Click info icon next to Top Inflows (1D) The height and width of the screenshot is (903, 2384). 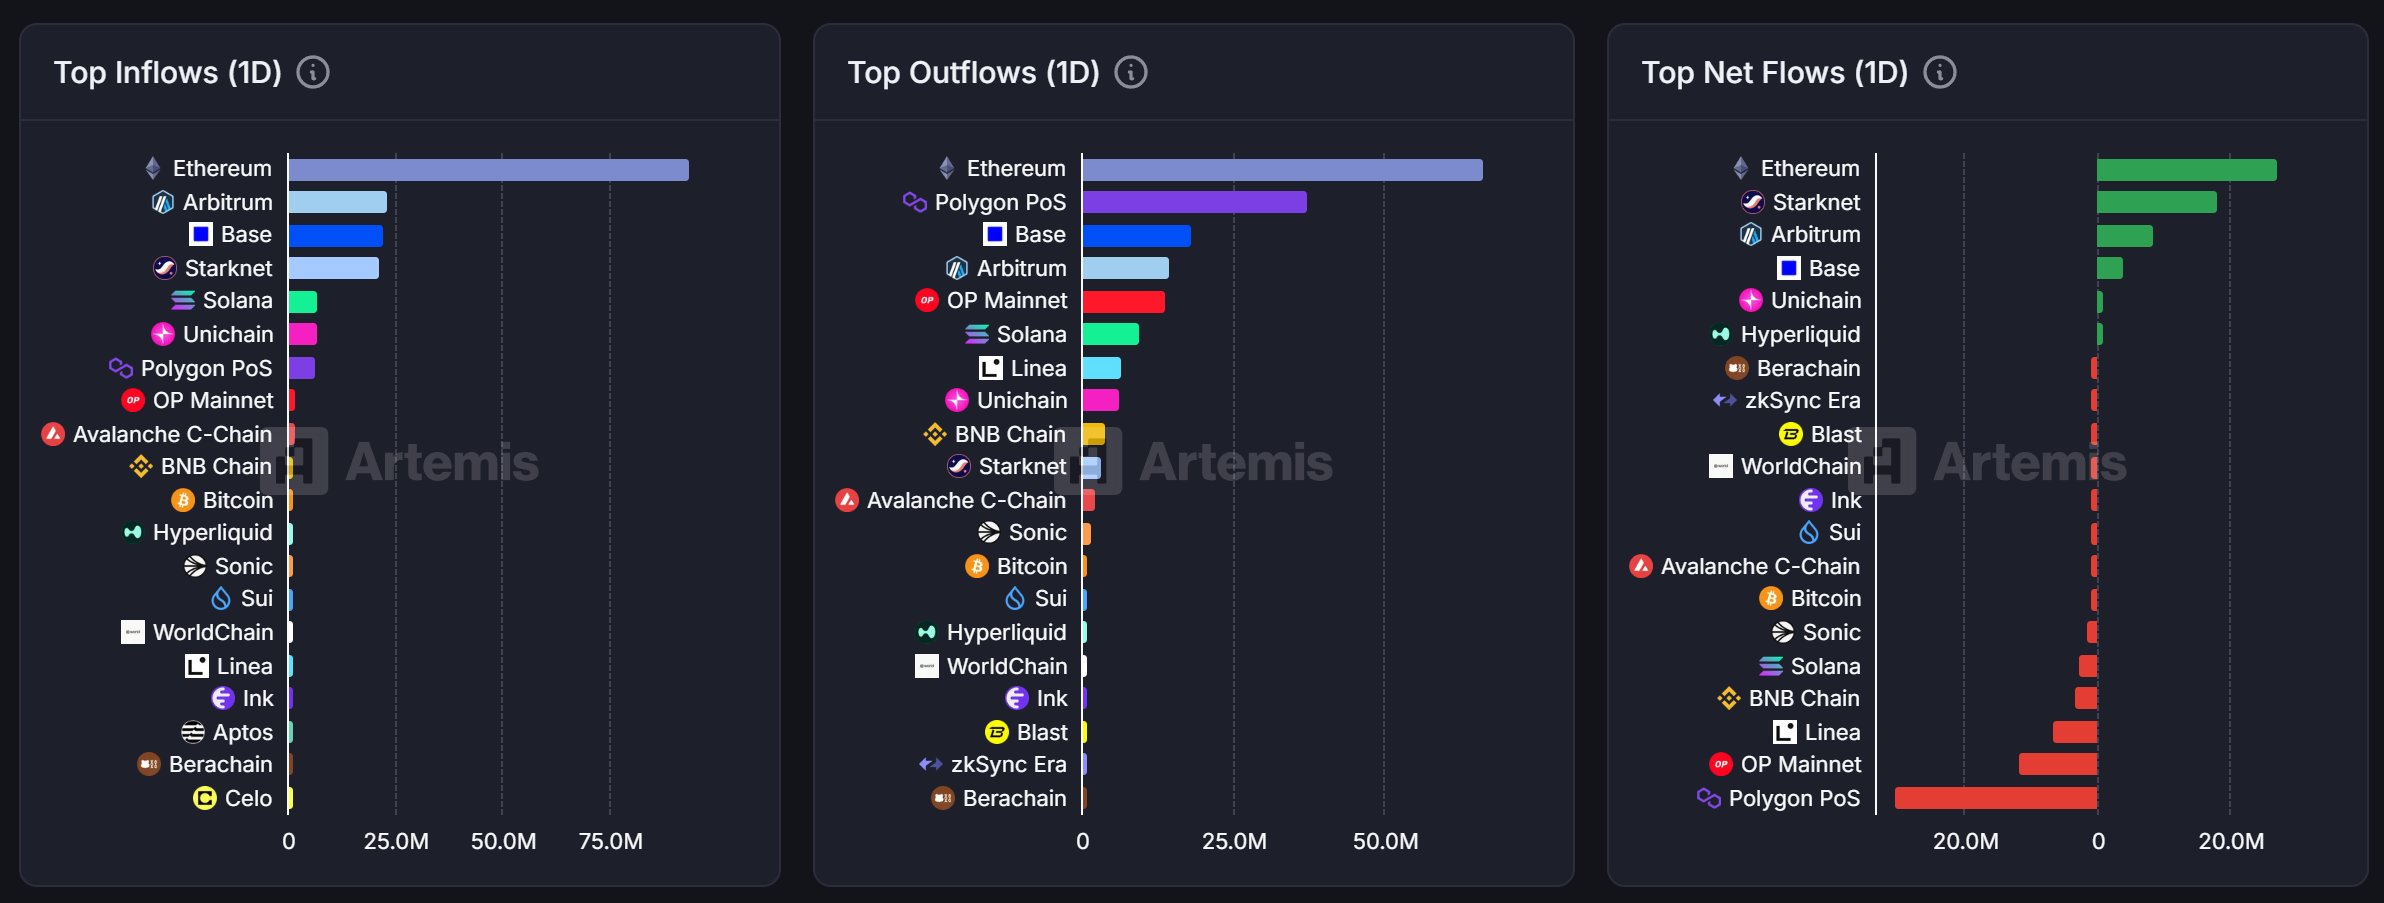313,72
